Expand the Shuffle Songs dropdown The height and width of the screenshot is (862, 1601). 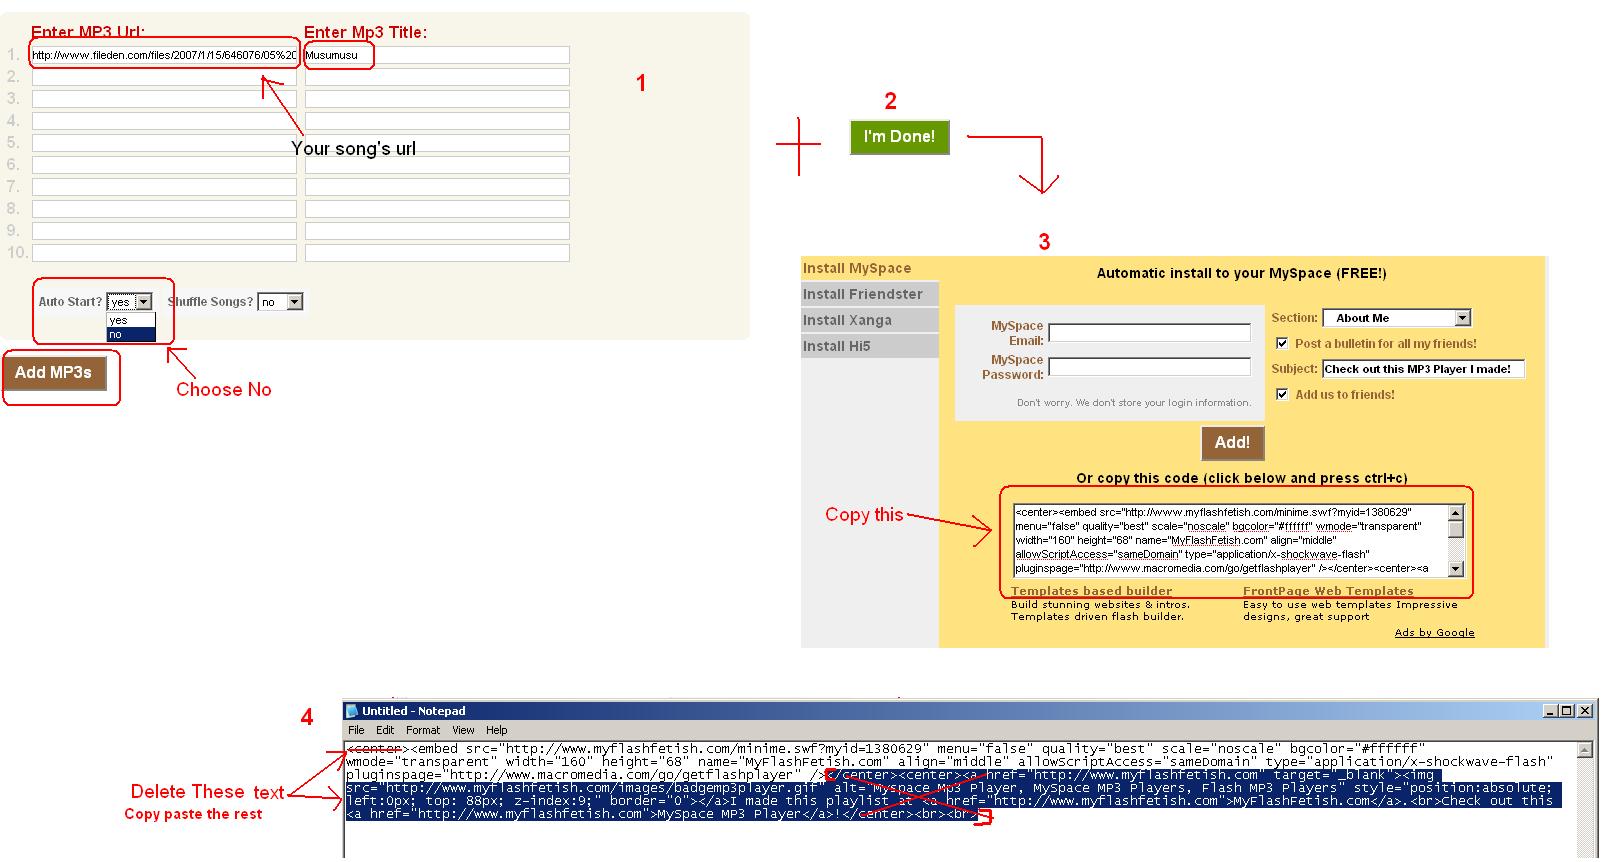tap(294, 302)
